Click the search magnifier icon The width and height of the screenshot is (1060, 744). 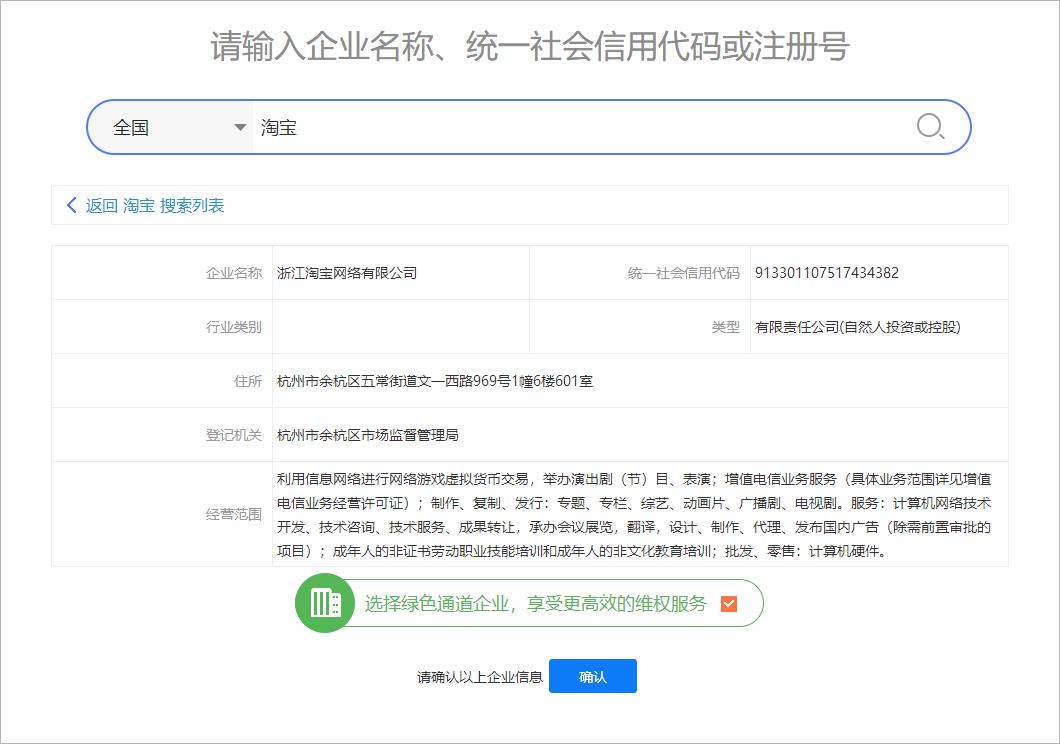(x=930, y=126)
